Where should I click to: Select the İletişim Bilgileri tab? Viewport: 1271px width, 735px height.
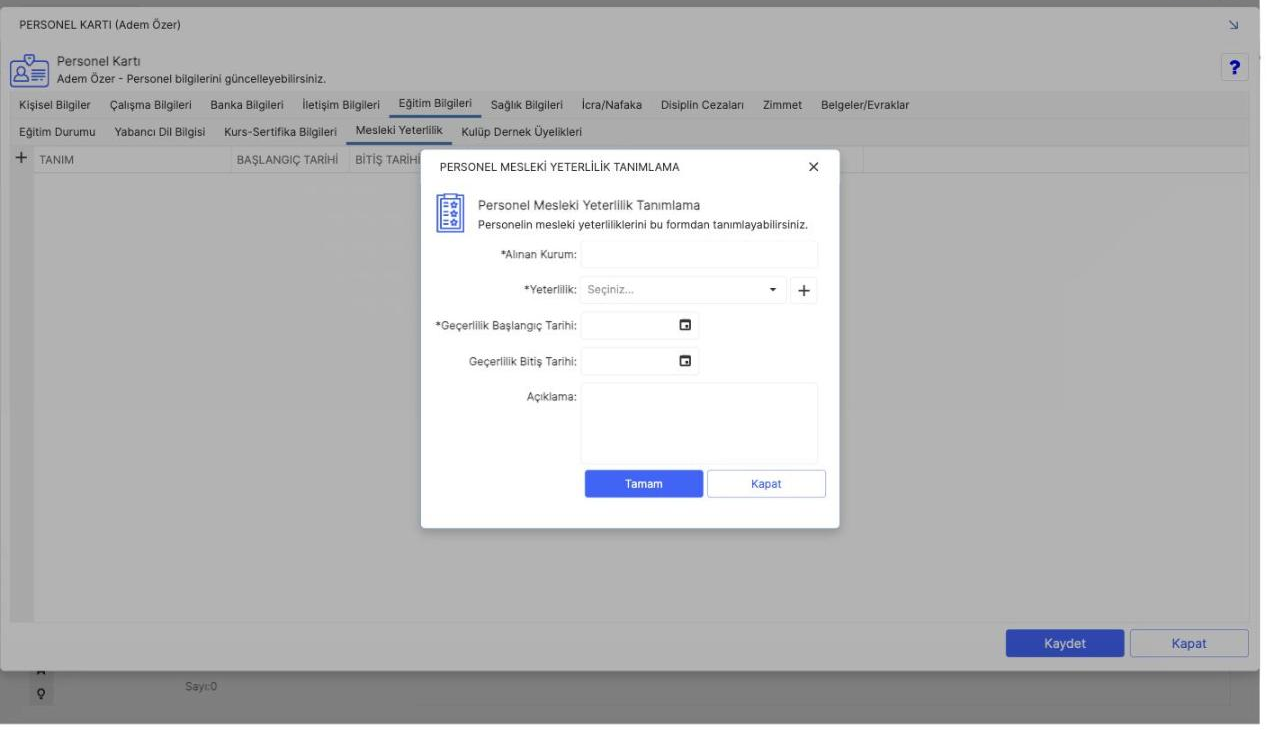coord(340,105)
